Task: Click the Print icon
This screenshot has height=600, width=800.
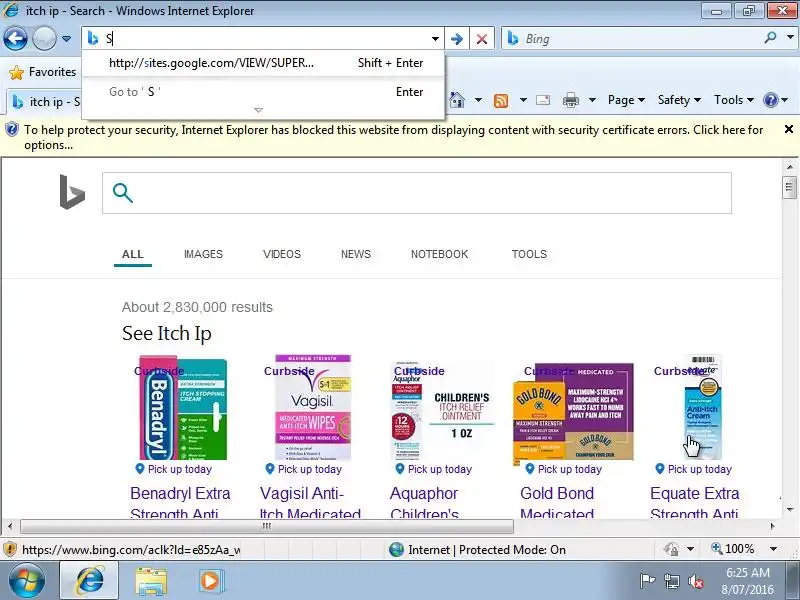Action: click(x=570, y=101)
